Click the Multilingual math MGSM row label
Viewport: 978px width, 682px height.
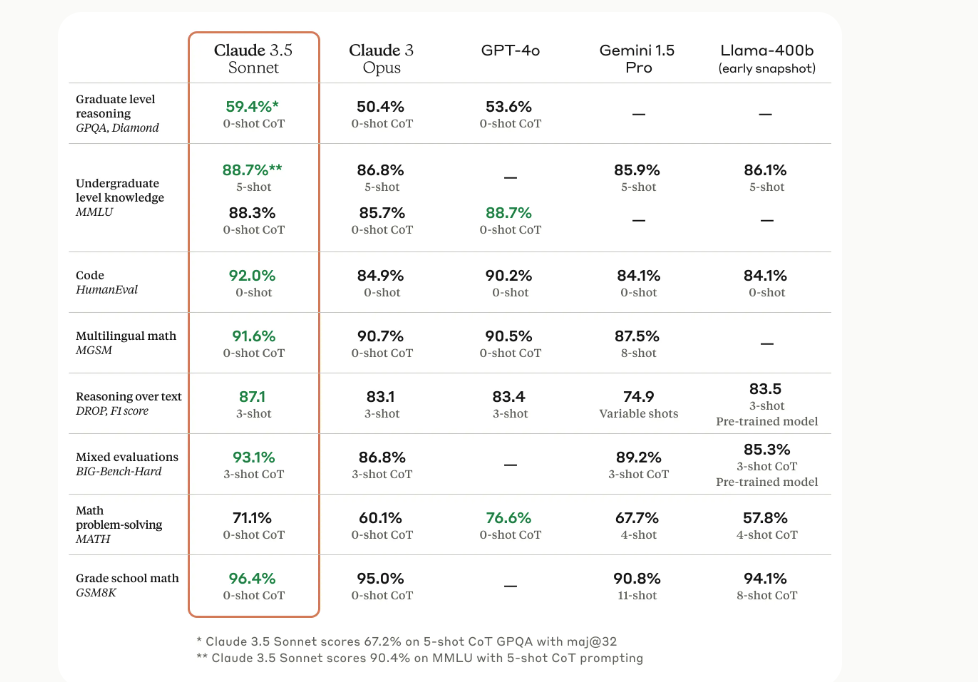pyautogui.click(x=126, y=343)
